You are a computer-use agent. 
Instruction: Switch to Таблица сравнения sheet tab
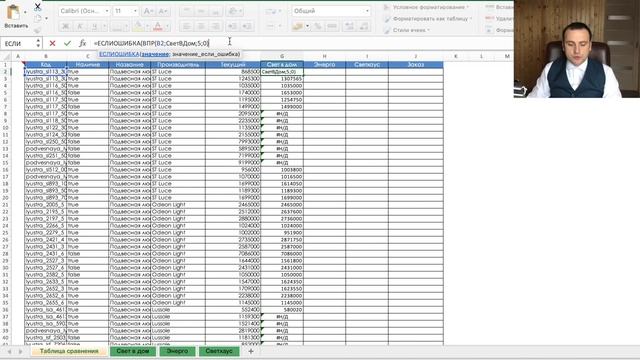(x=69, y=351)
